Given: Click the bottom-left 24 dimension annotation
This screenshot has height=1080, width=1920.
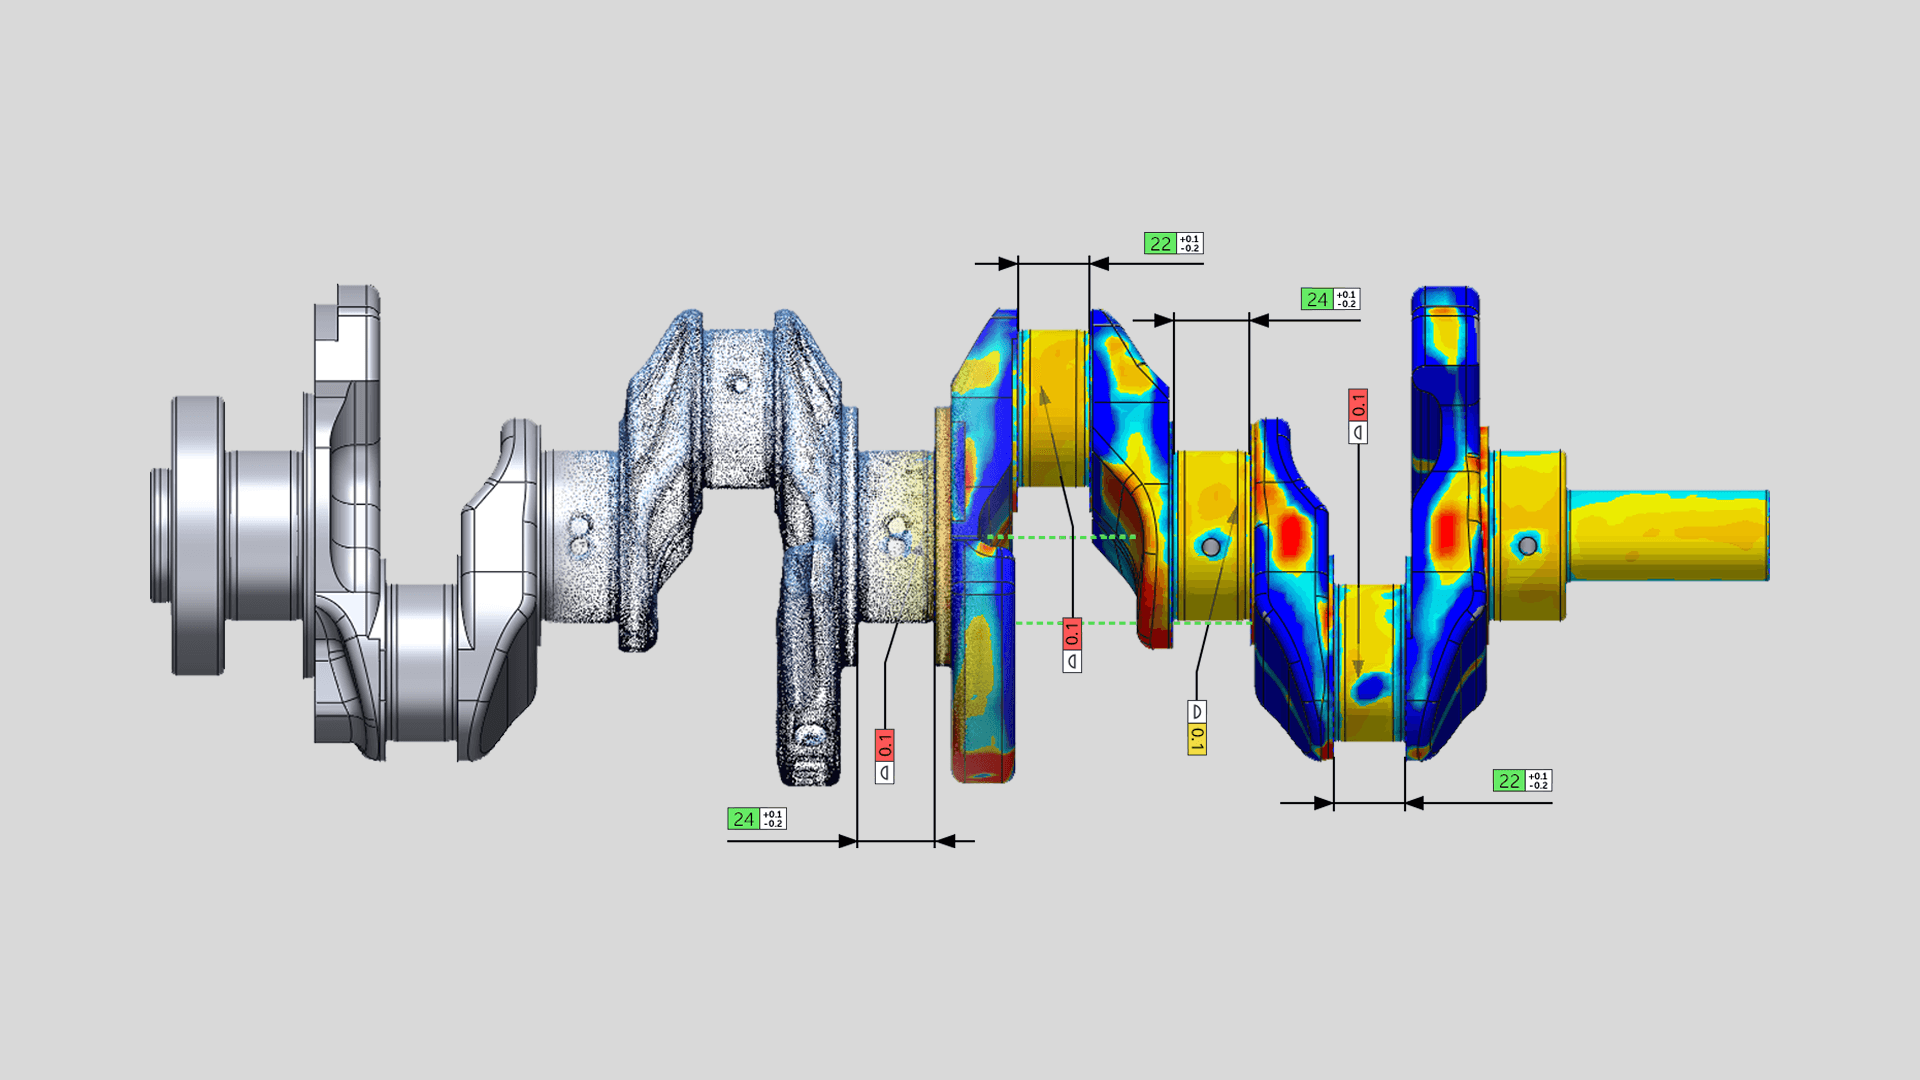Looking at the screenshot, I should pyautogui.click(x=744, y=819).
